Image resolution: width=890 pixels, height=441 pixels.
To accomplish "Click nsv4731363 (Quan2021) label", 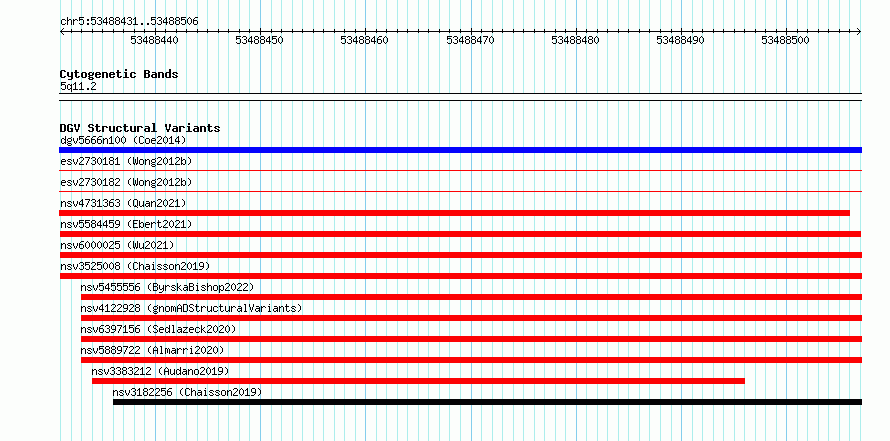I will click(x=123, y=203).
